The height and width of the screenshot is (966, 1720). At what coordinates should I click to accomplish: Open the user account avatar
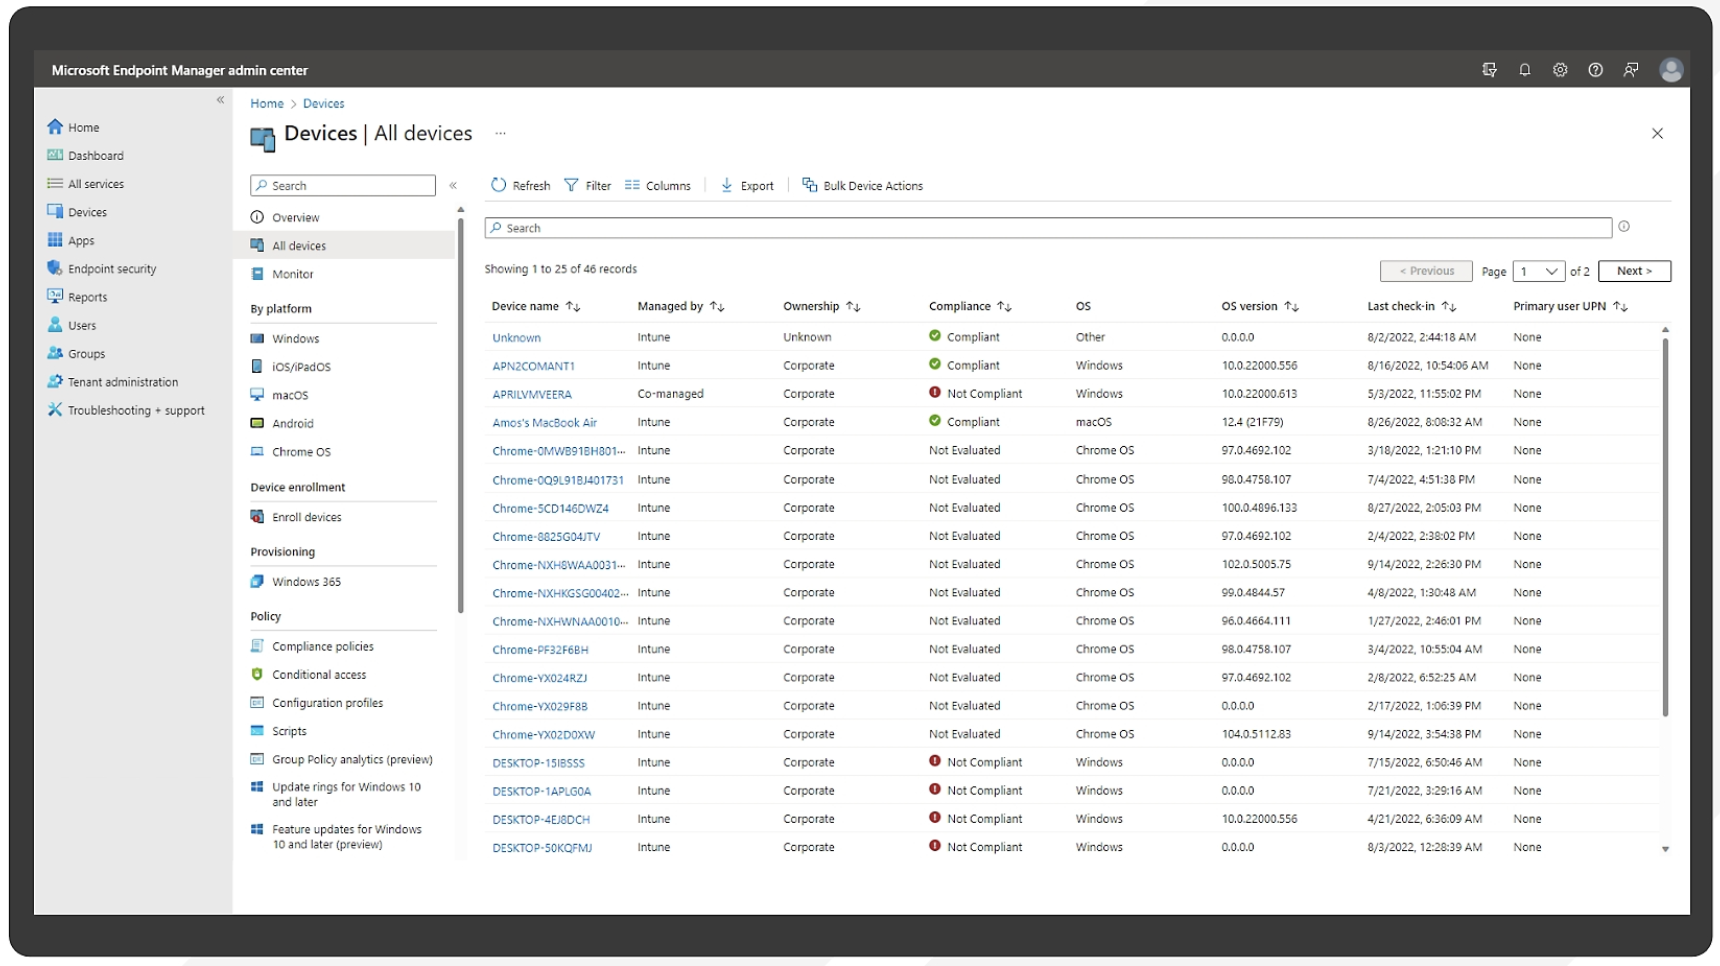point(1671,70)
